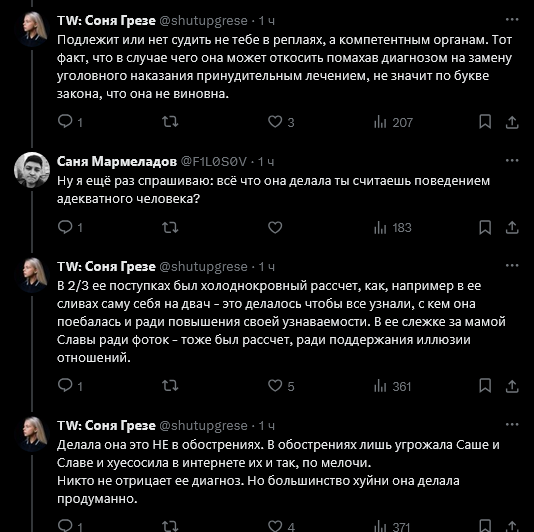Share the first tweet with 207 views
Image resolution: width=534 pixels, height=532 pixels.
tap(512, 122)
